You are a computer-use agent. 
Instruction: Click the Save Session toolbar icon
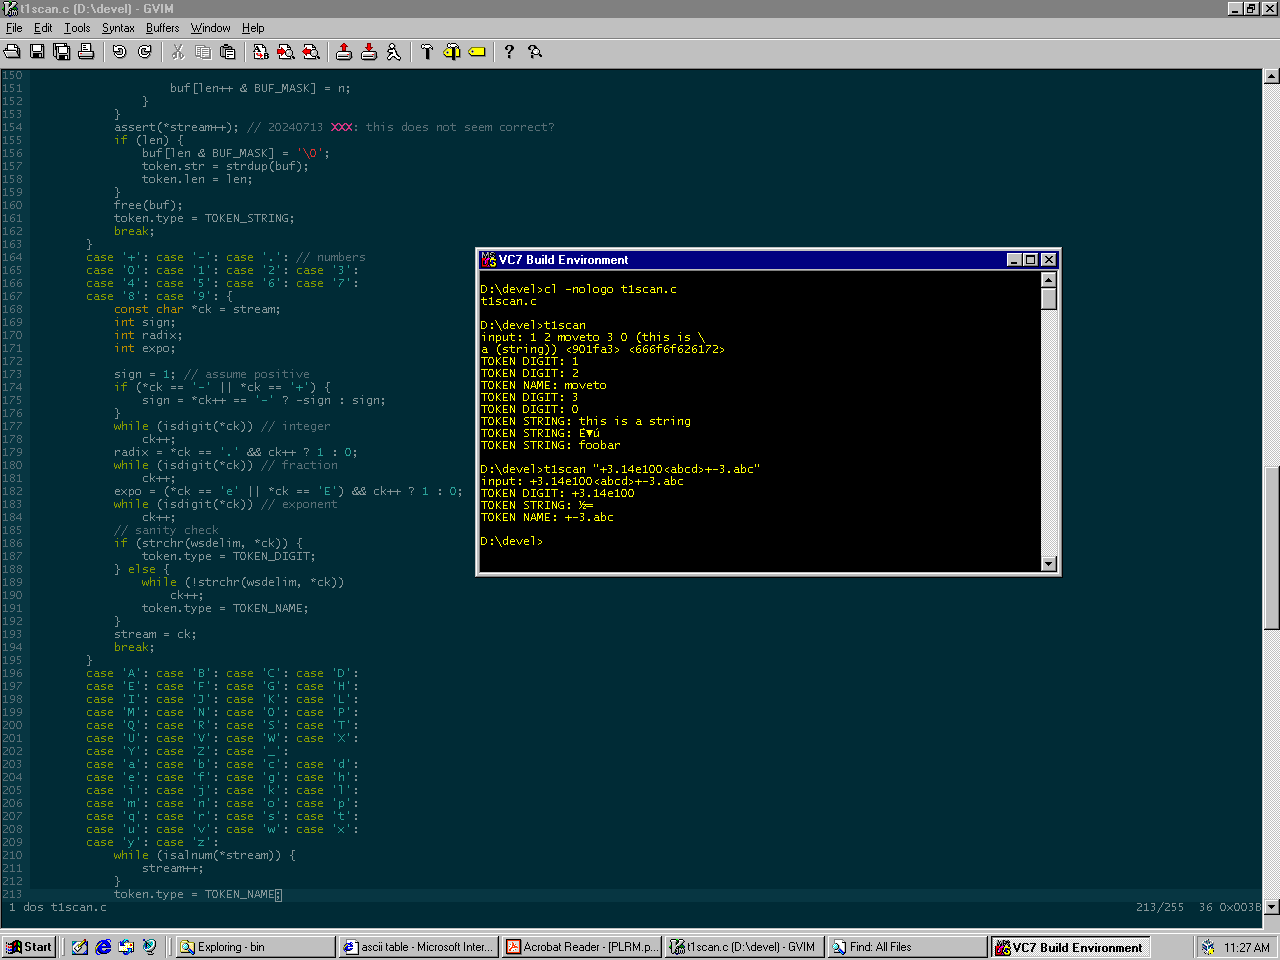coord(369,51)
